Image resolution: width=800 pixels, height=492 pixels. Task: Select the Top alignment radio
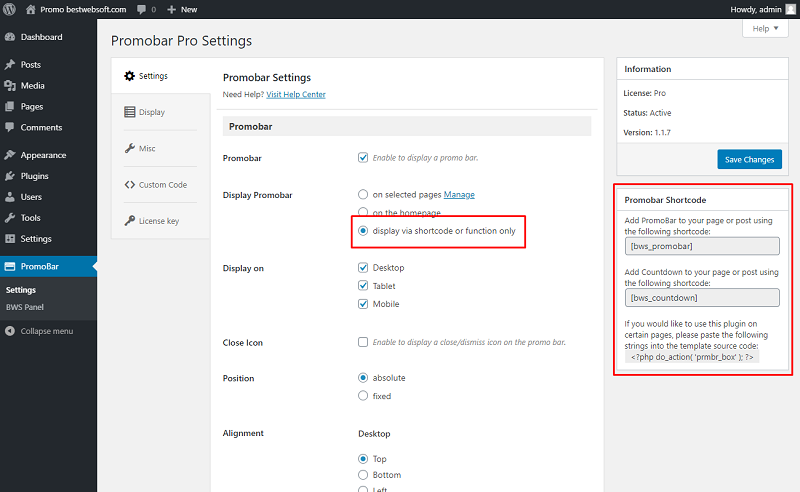[363, 458]
